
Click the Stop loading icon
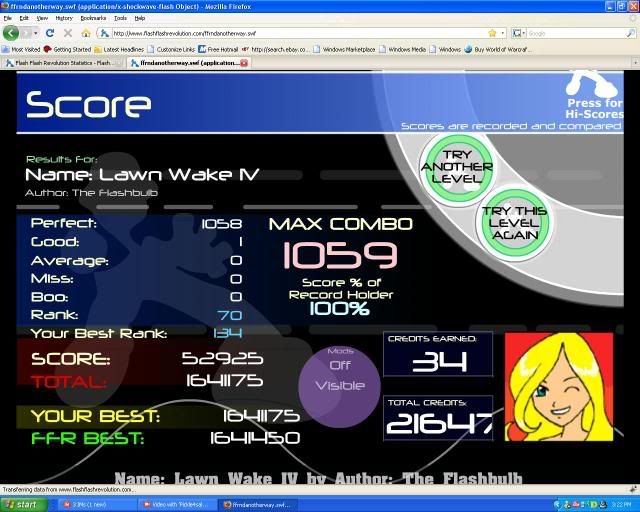65,33
